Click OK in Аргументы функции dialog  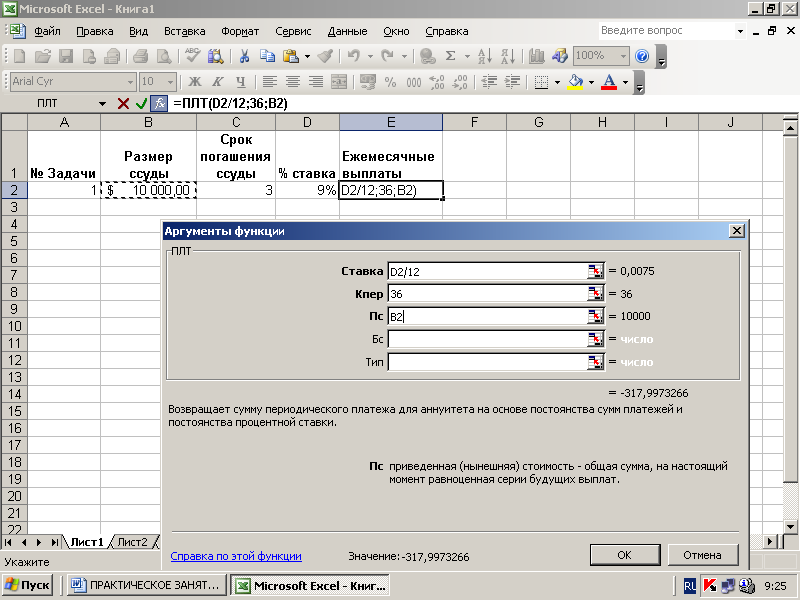(x=625, y=555)
